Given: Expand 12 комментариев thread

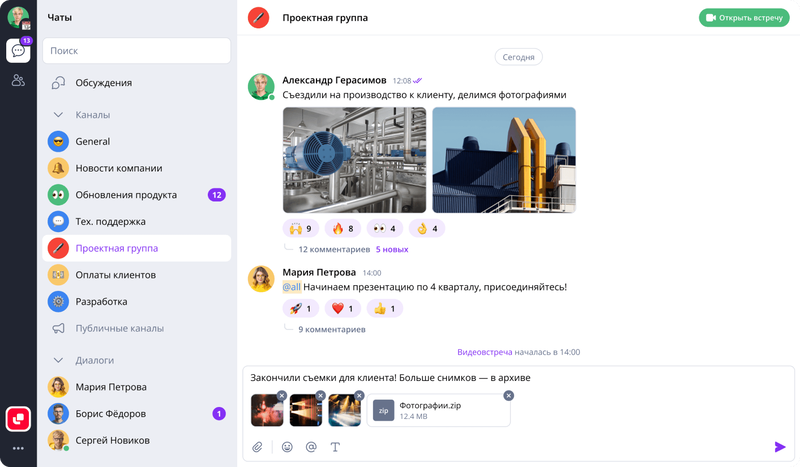Looking at the screenshot, I should point(334,249).
